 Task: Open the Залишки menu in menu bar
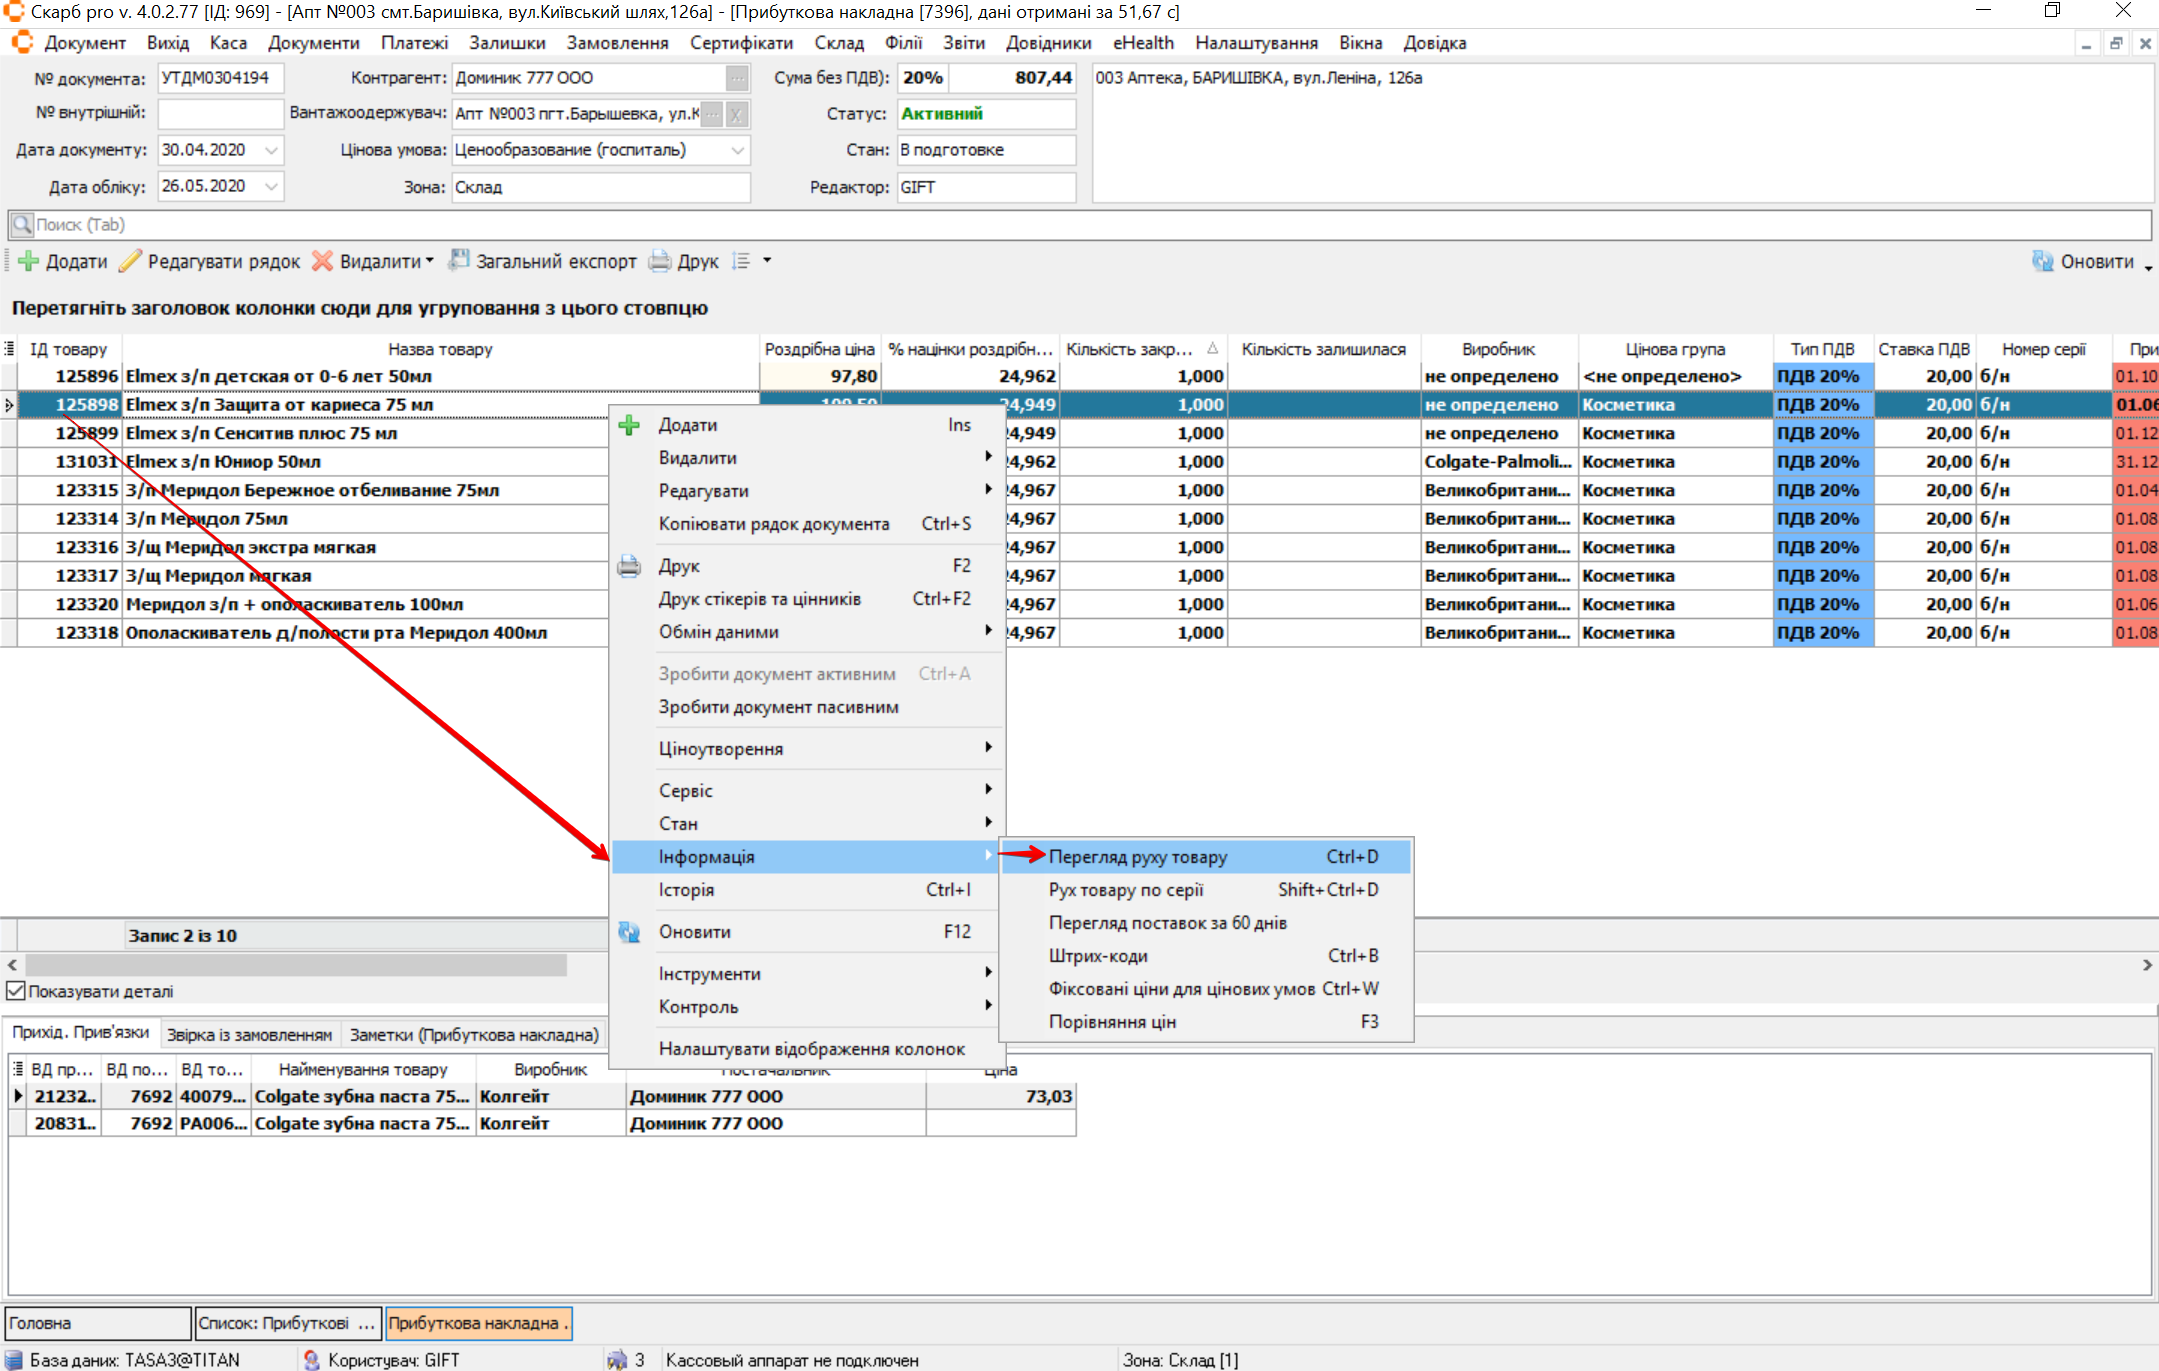[507, 43]
